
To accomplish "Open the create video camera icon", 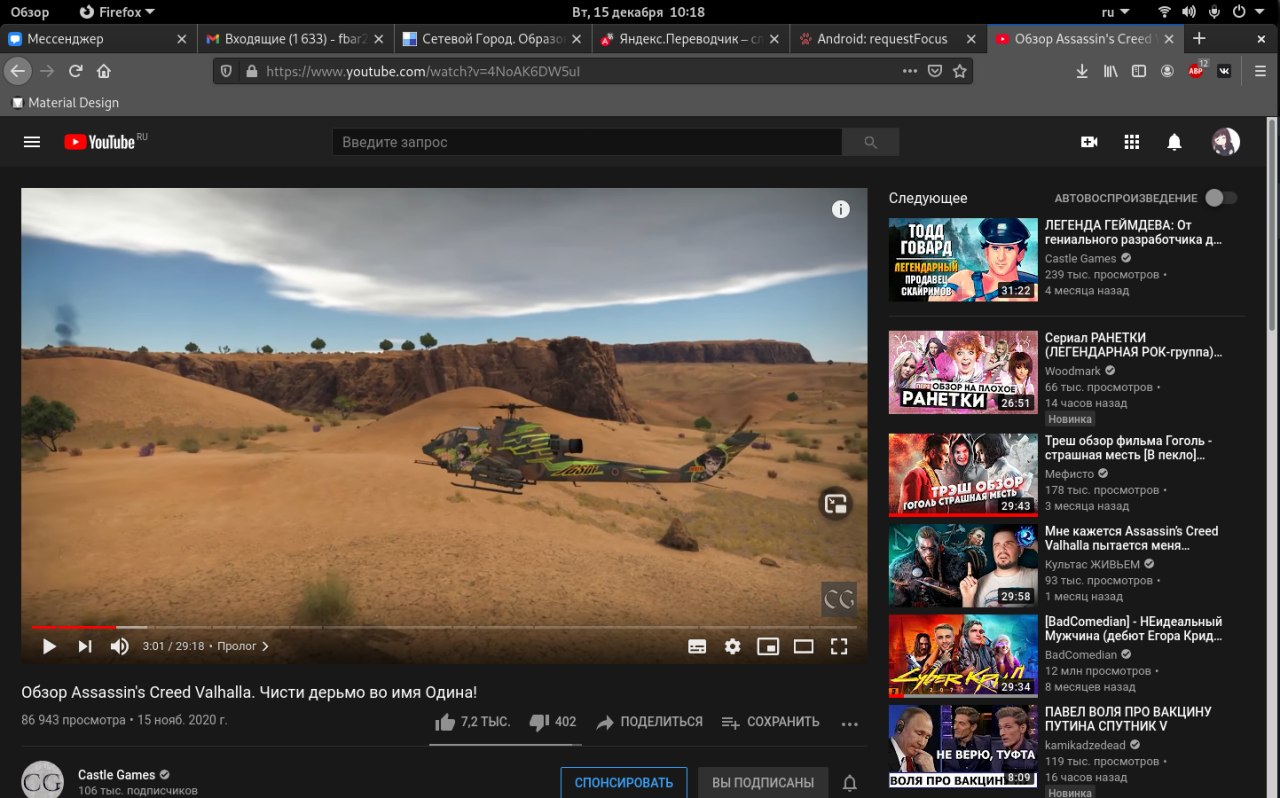I will point(1089,142).
